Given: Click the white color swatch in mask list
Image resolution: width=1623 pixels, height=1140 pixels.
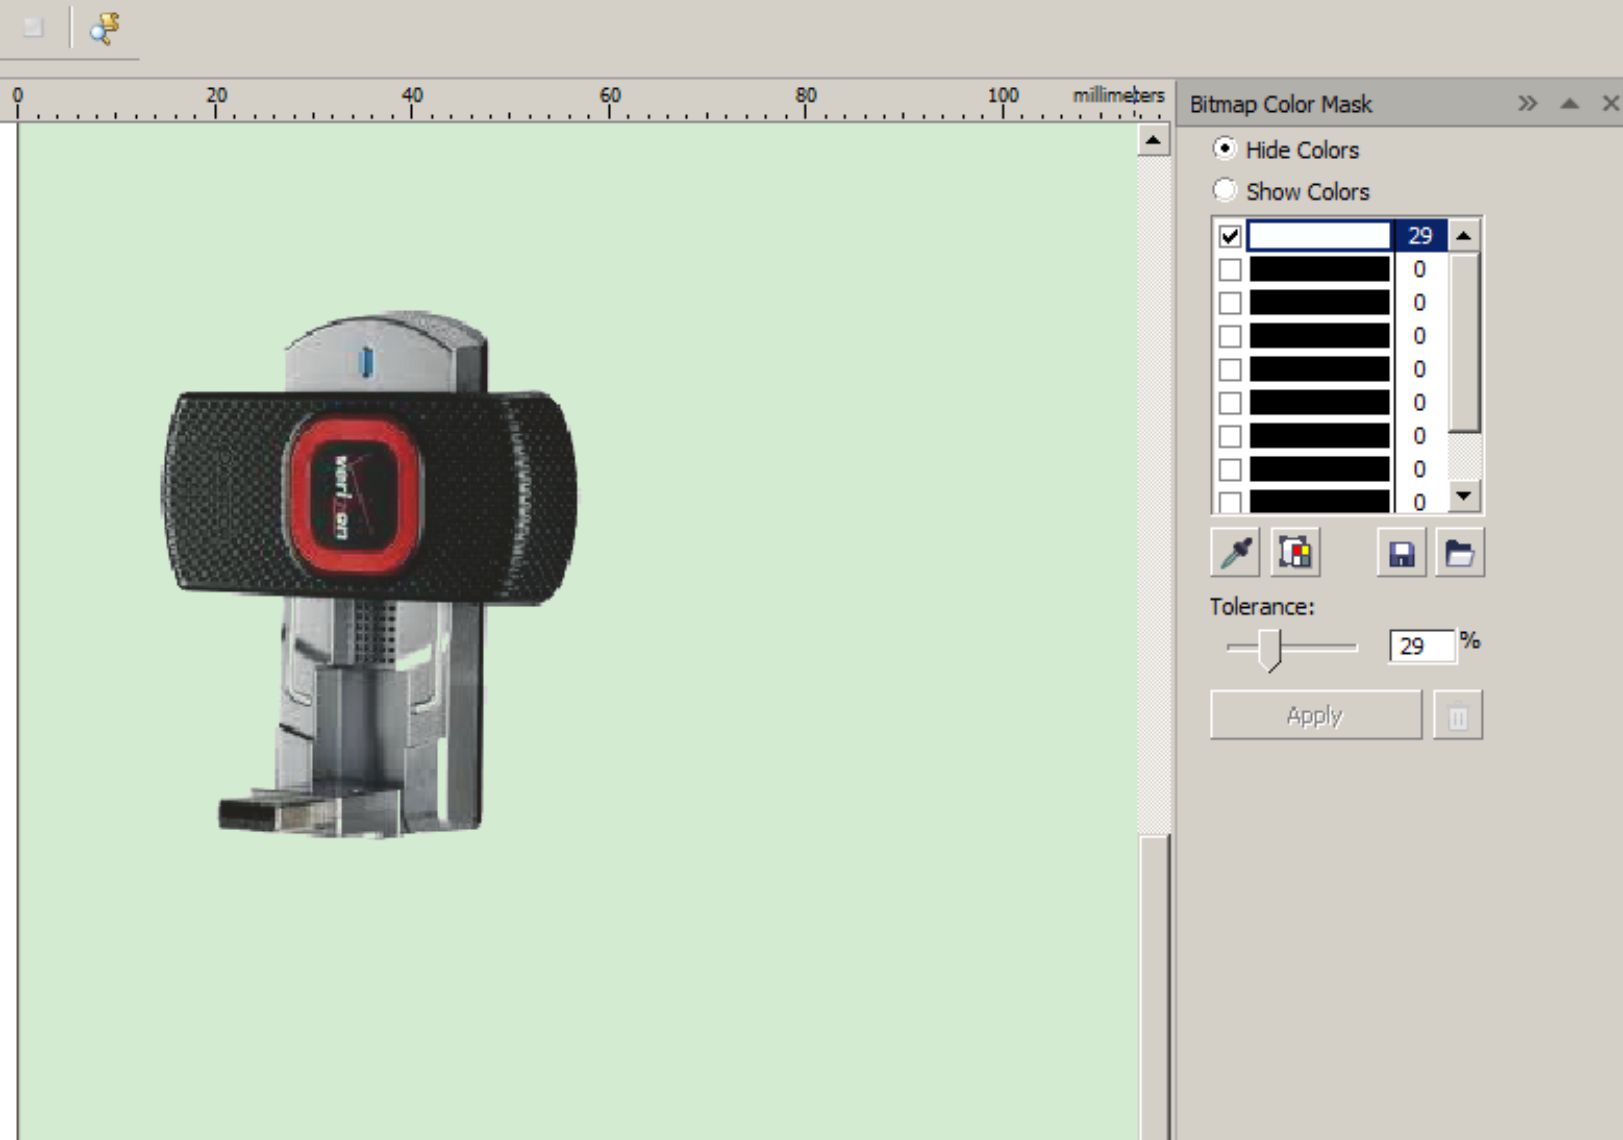Looking at the screenshot, I should [1319, 235].
